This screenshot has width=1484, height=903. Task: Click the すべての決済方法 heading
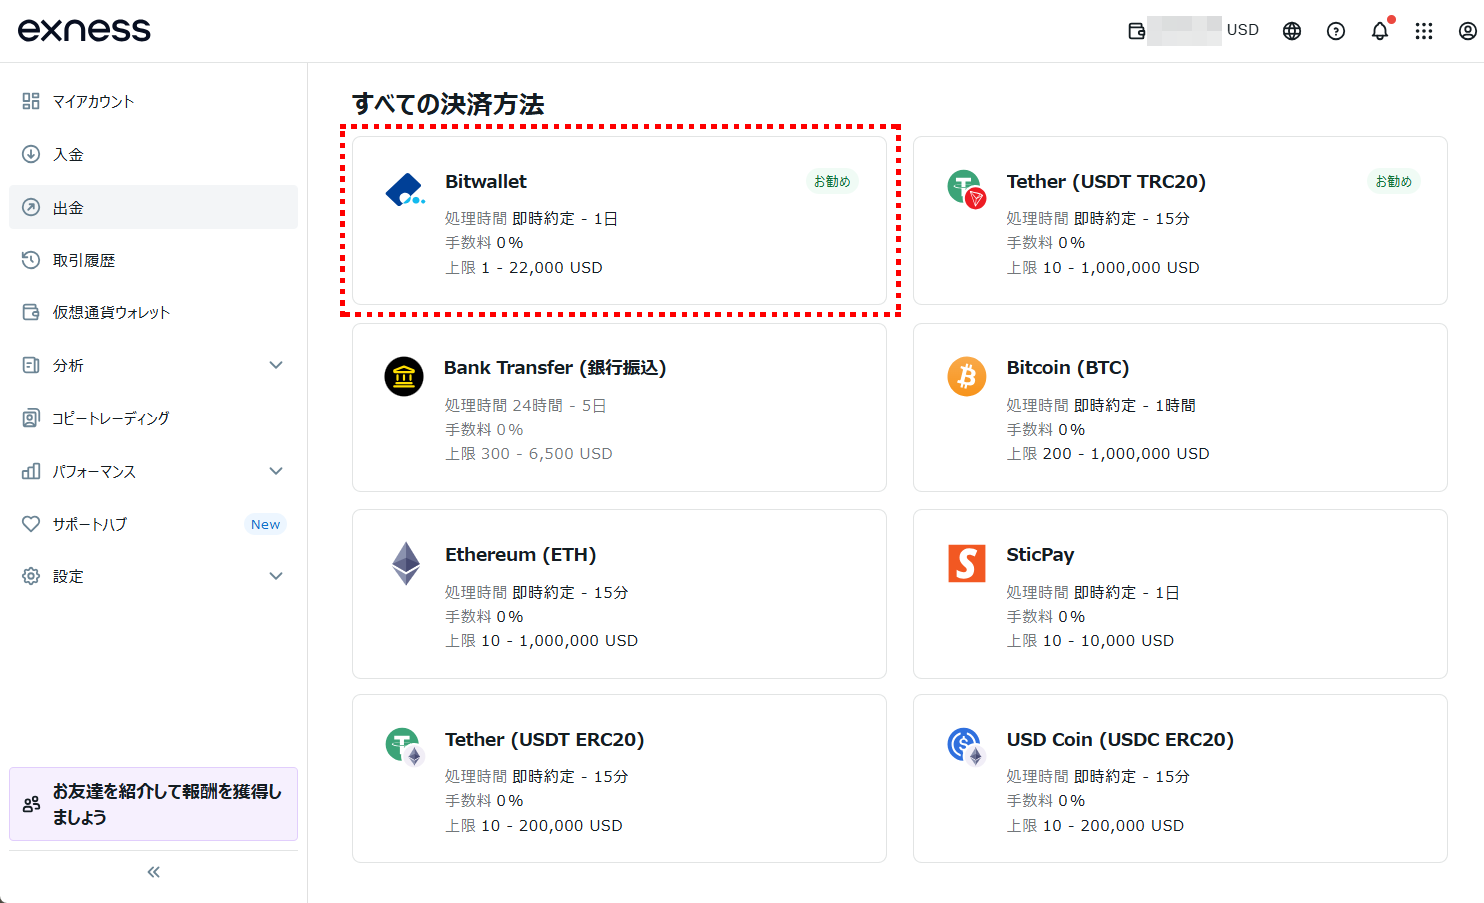point(448,104)
